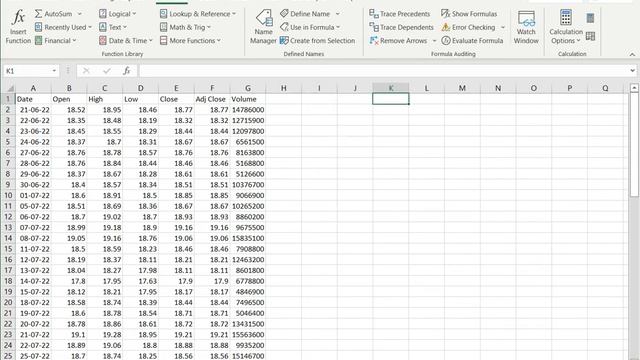The width and height of the screenshot is (640, 360).
Task: Click Create from Selection
Action: tap(318, 41)
